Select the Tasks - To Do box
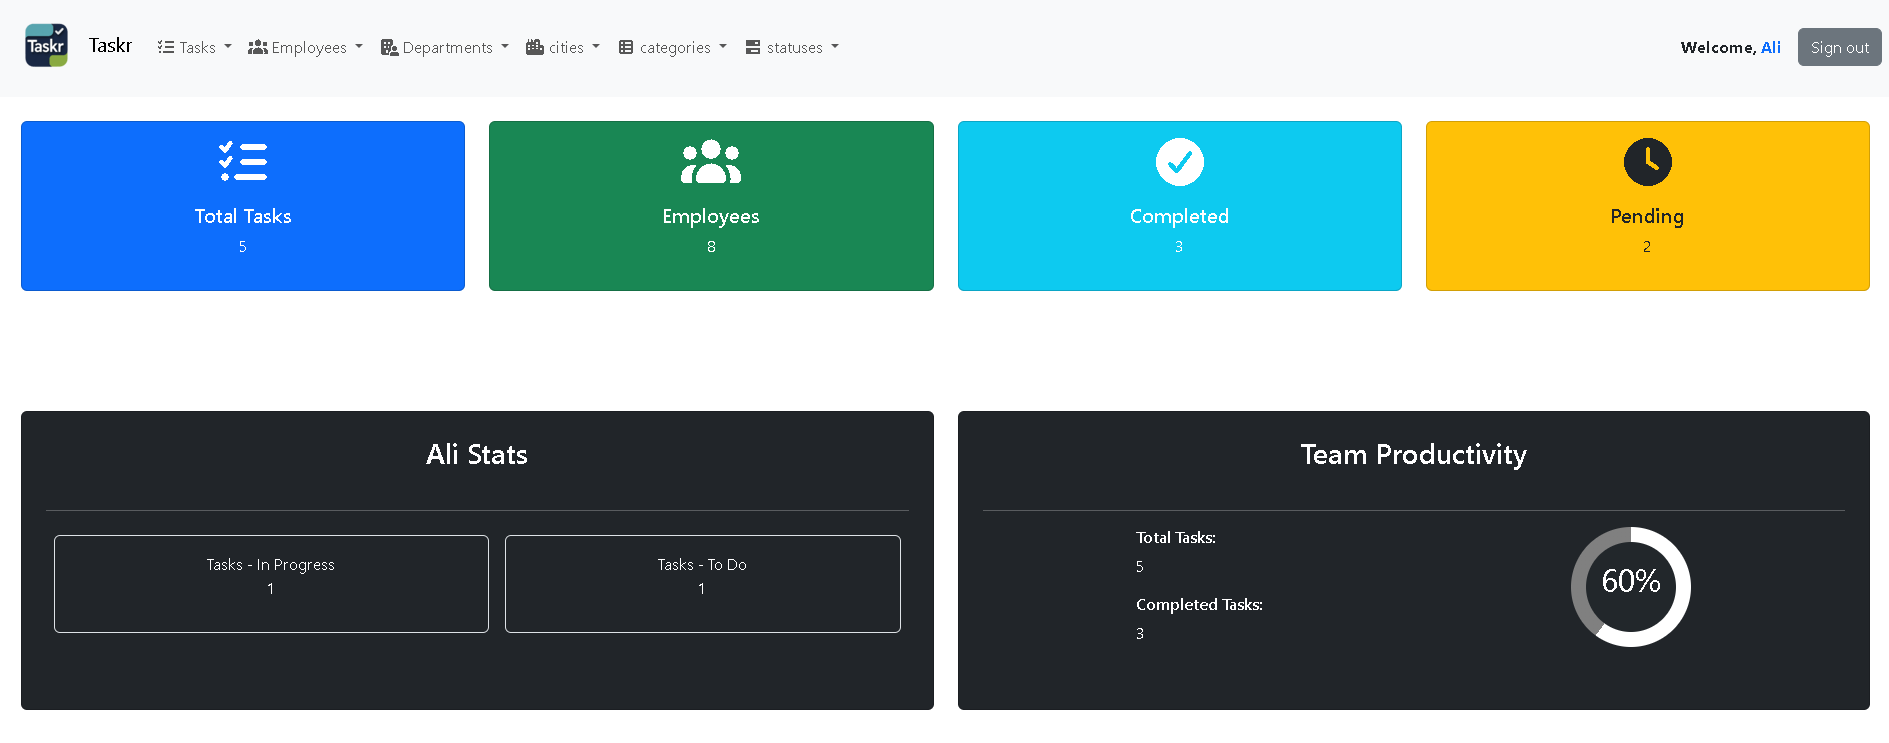Screen dimensions: 1889x743 coord(702,583)
